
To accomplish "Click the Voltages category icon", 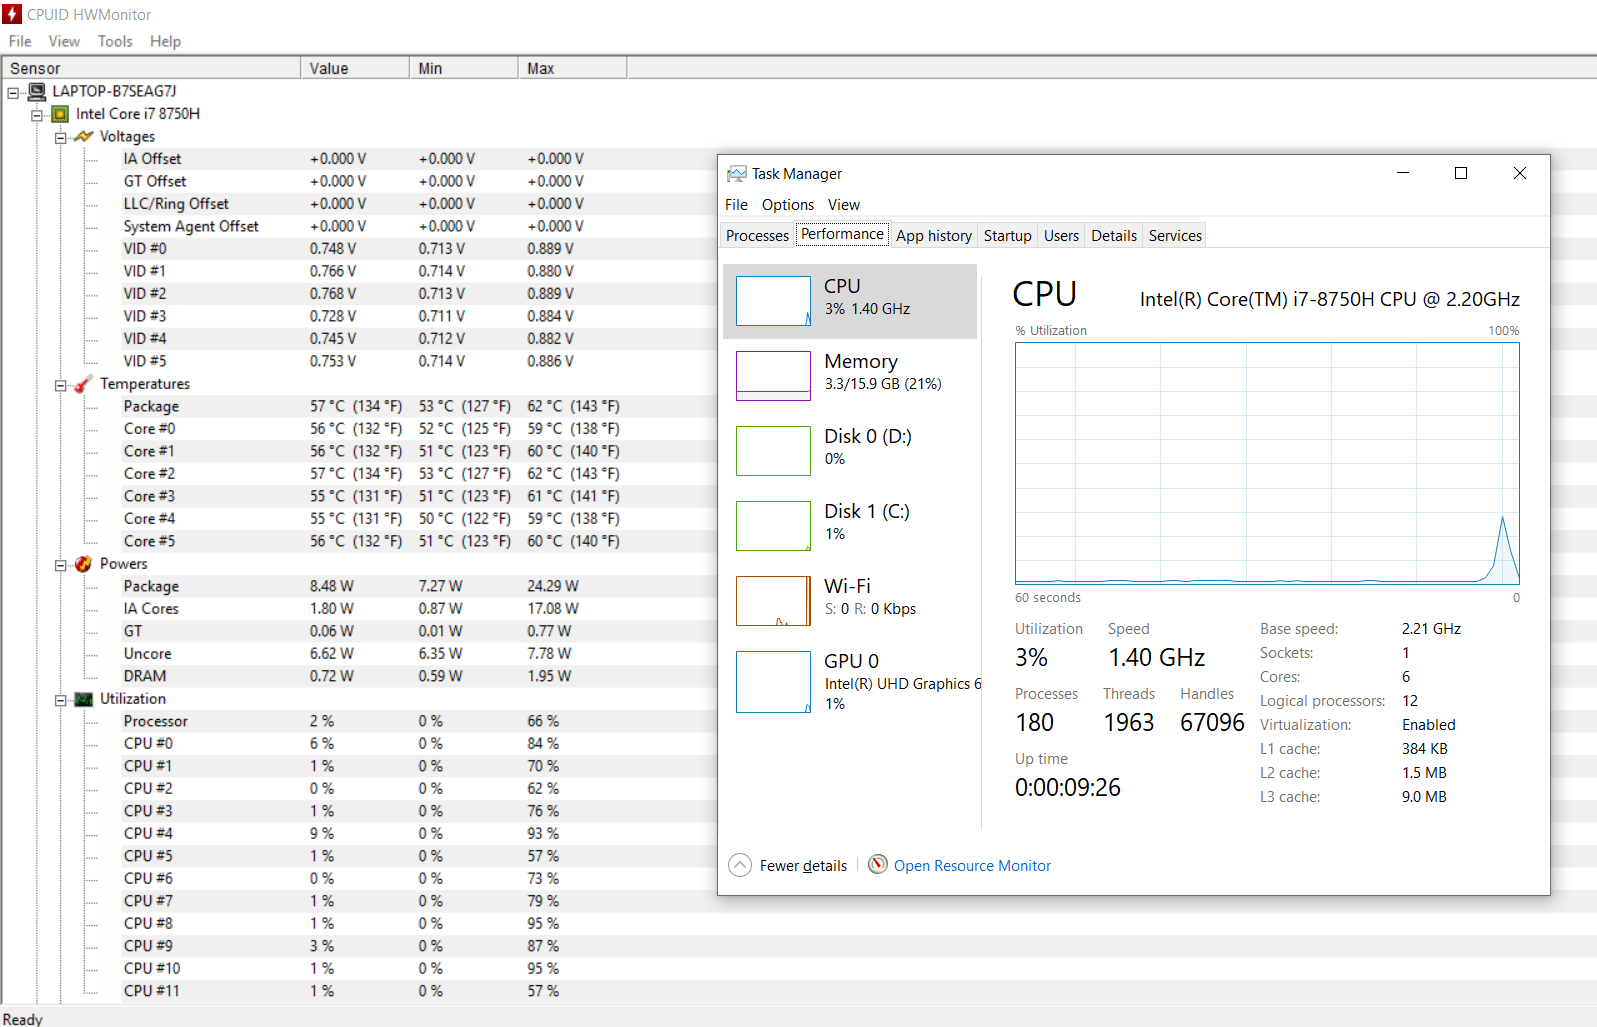I will pyautogui.click(x=84, y=136).
